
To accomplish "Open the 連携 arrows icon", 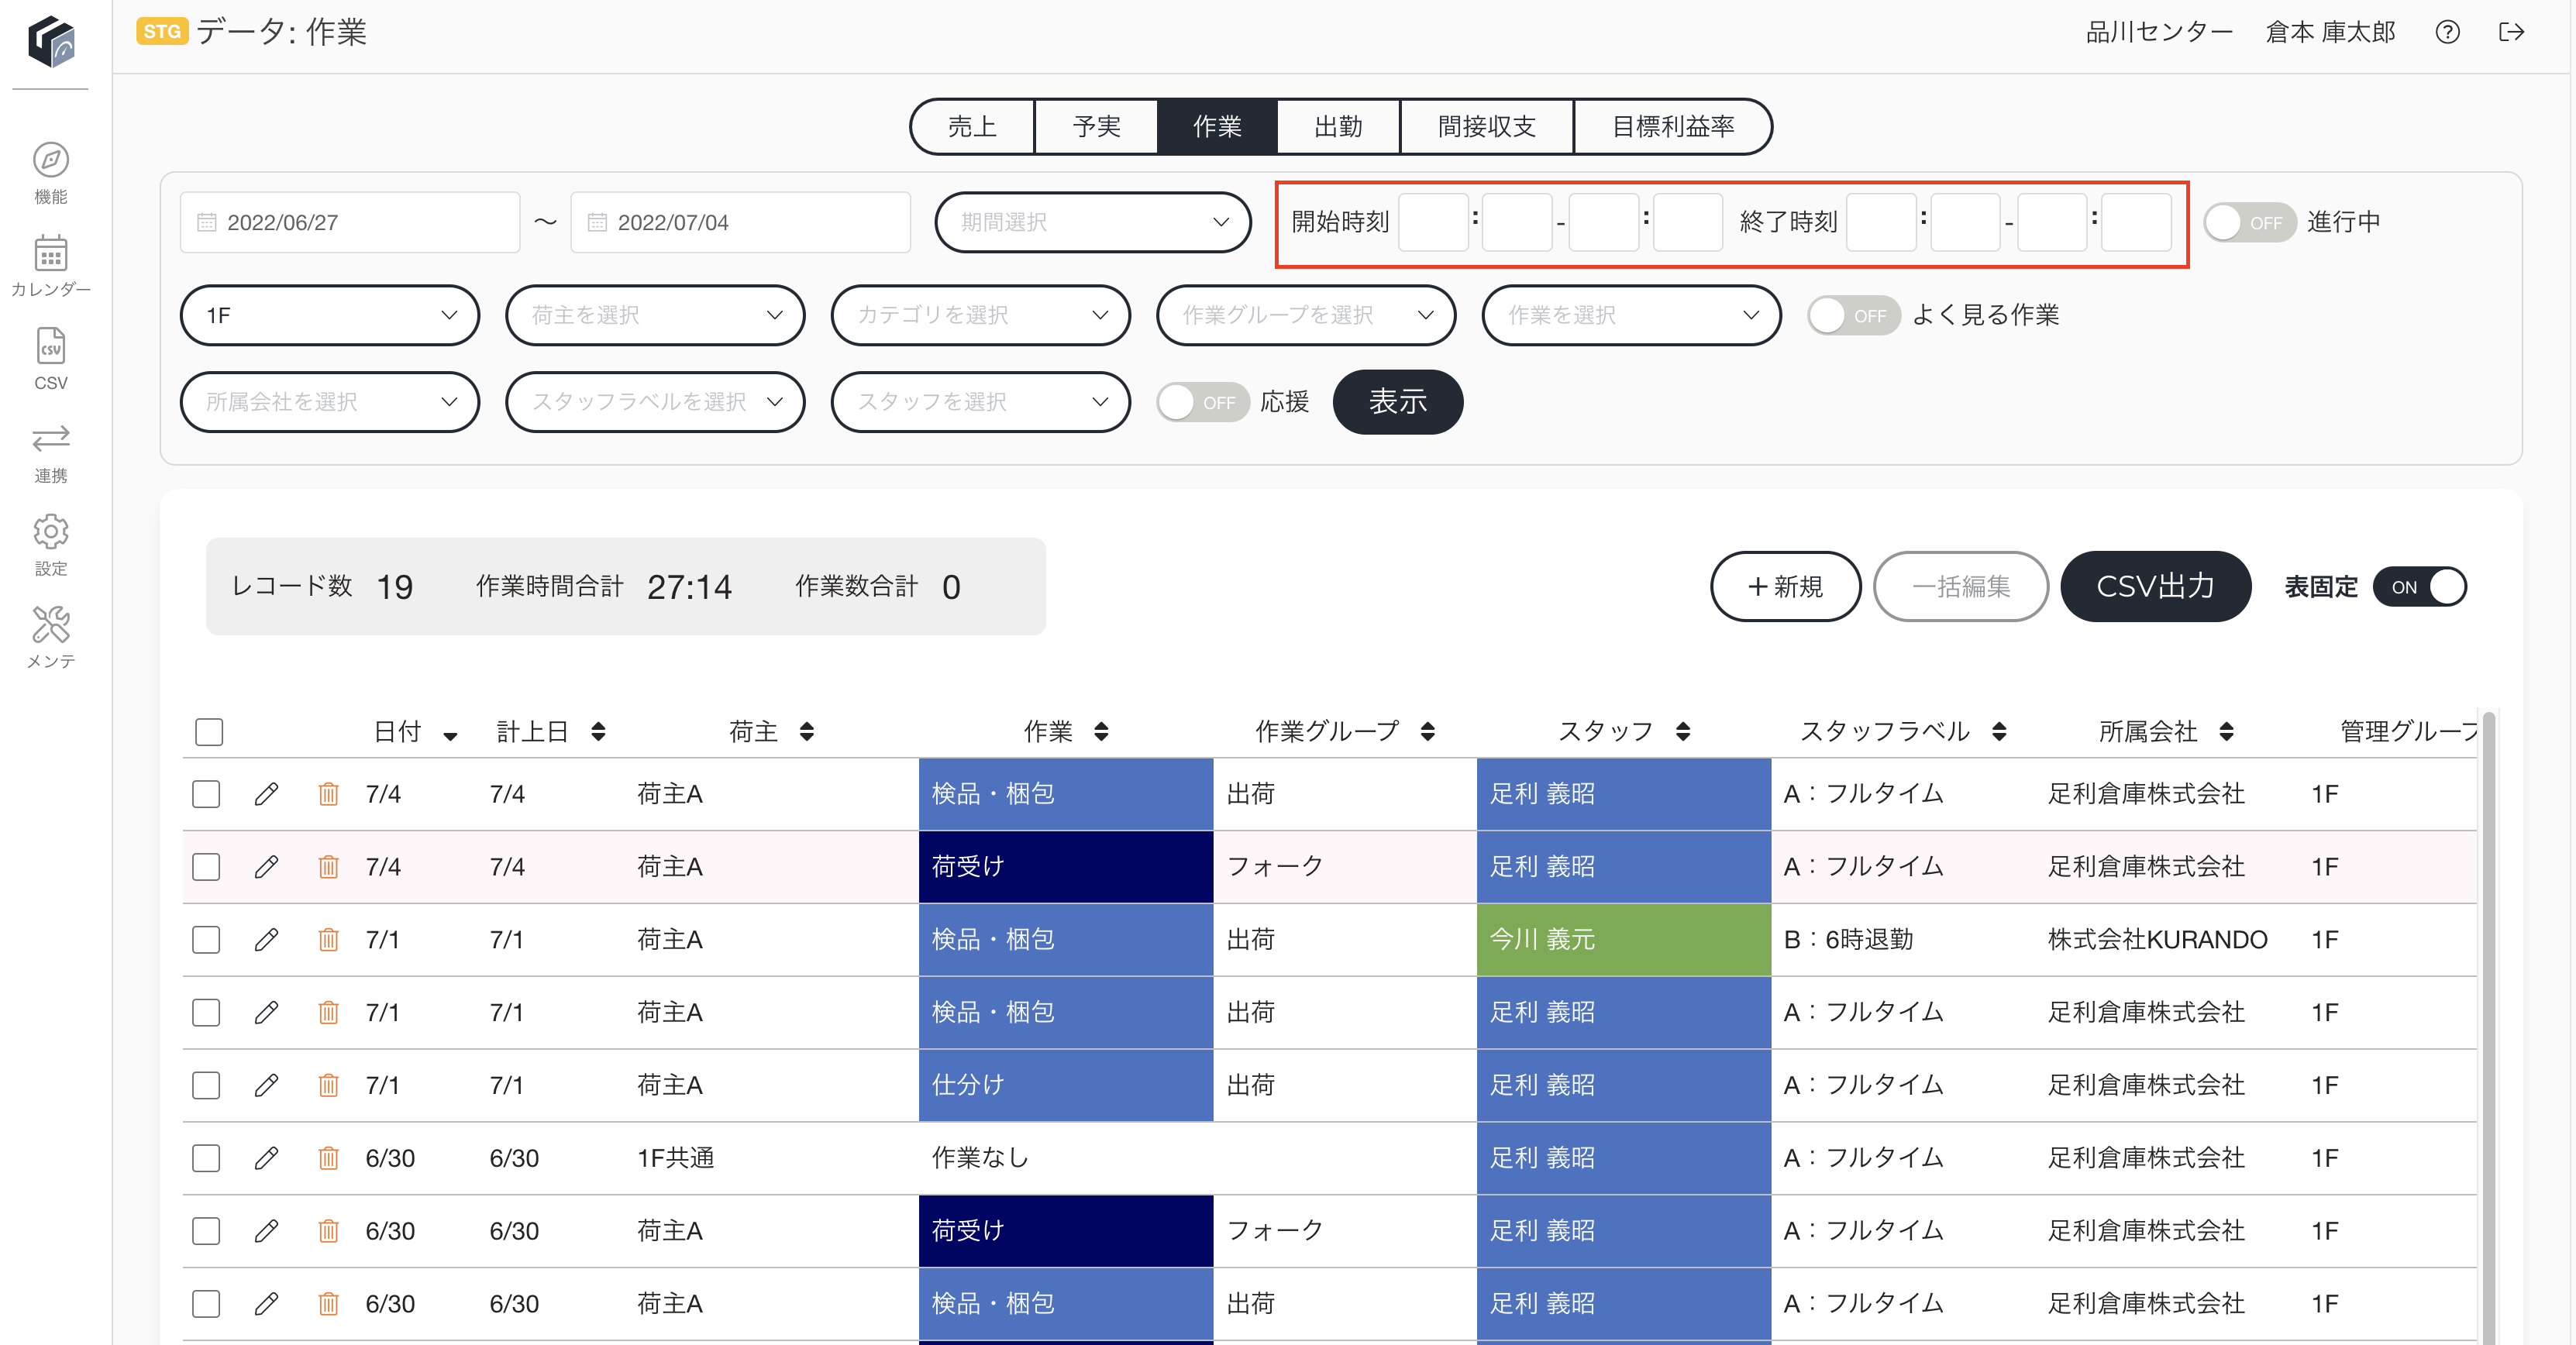I will [50, 438].
